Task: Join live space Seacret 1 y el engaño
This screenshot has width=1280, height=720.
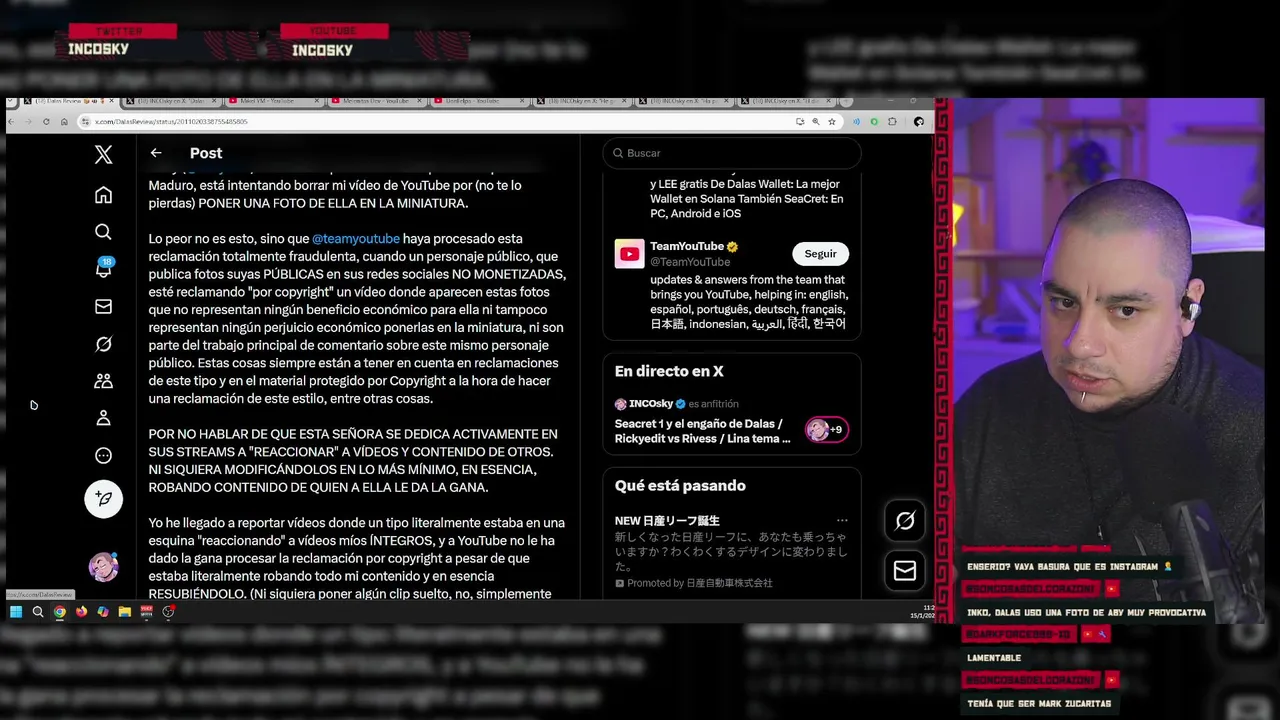Action: click(x=703, y=431)
